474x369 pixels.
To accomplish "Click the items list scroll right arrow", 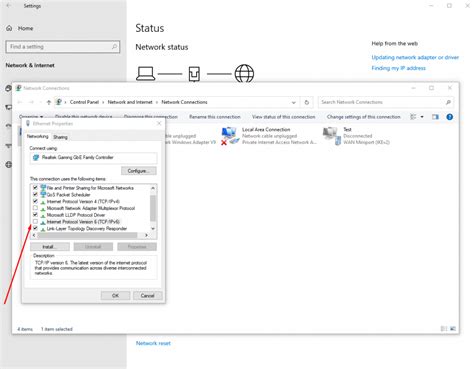I will 146,235.
